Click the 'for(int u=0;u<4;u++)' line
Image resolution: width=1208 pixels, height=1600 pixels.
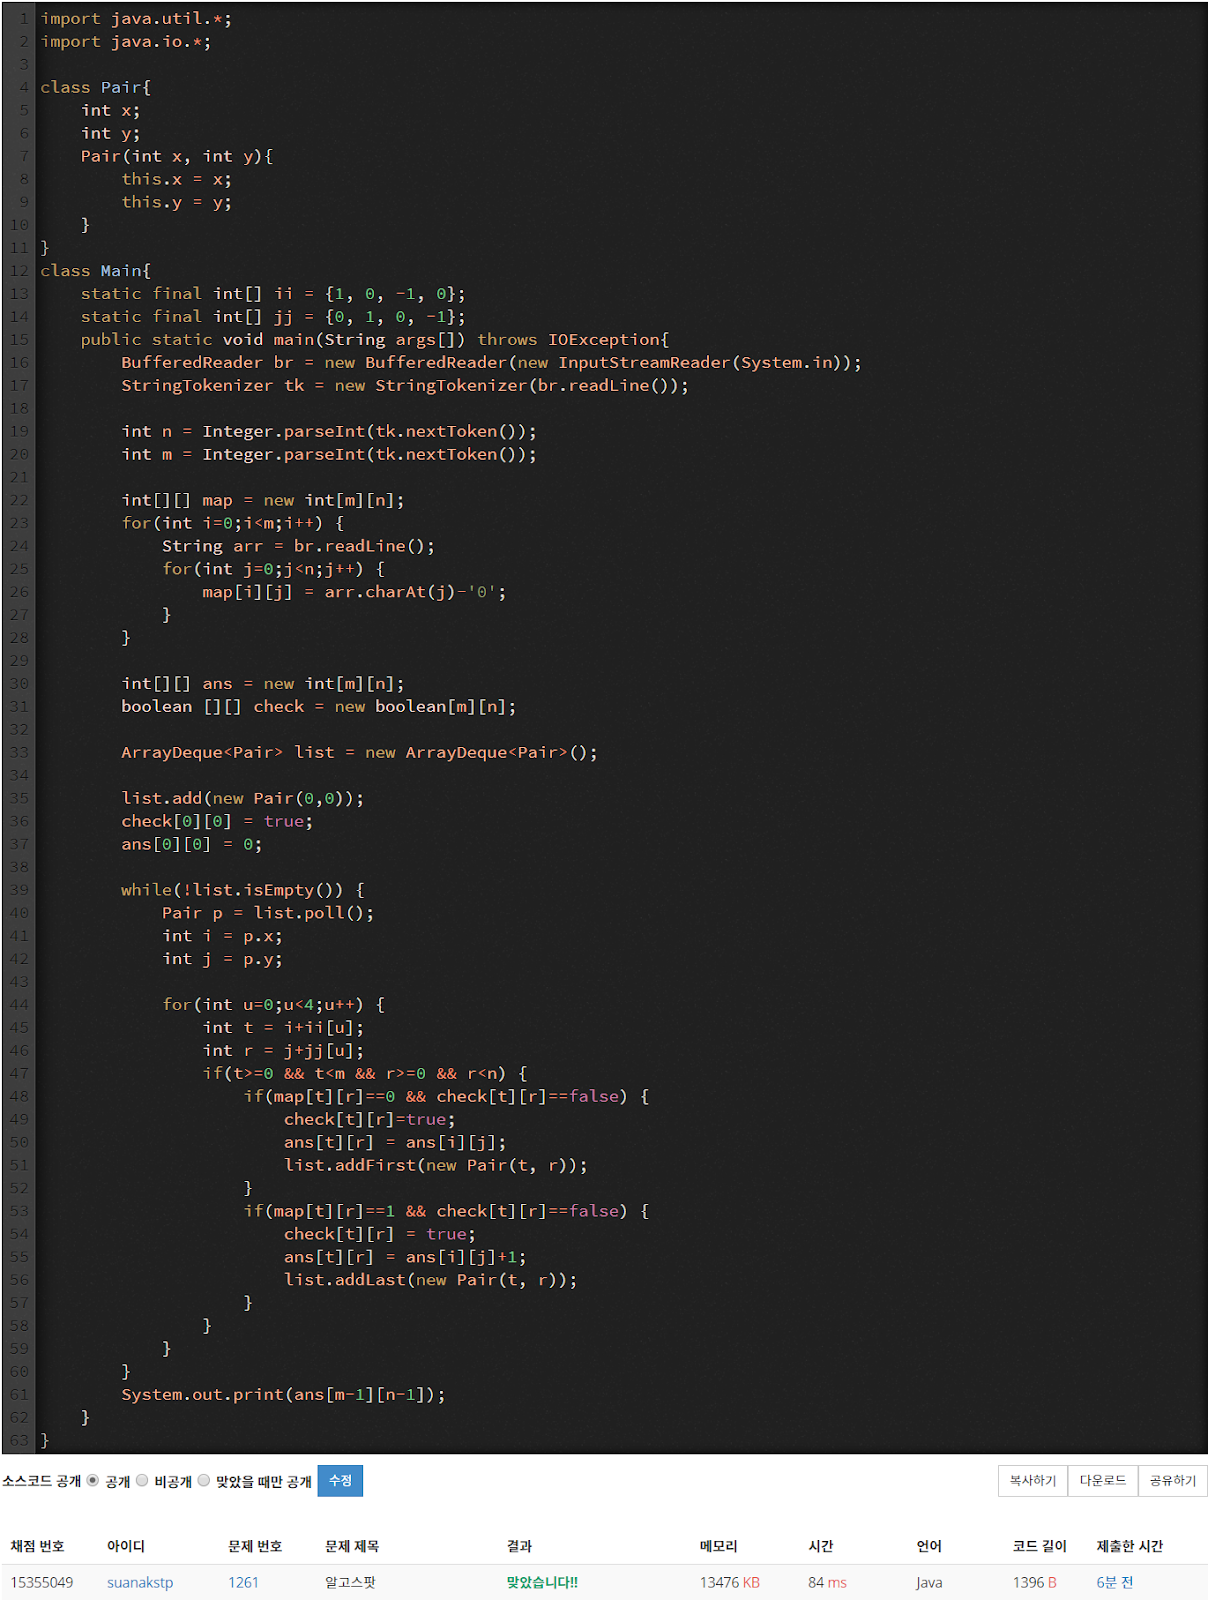click(274, 1005)
